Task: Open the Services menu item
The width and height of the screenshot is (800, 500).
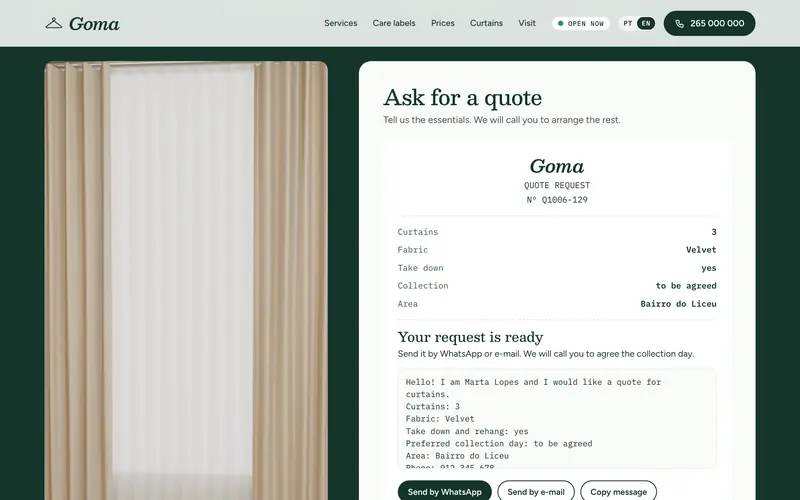Action: point(340,23)
